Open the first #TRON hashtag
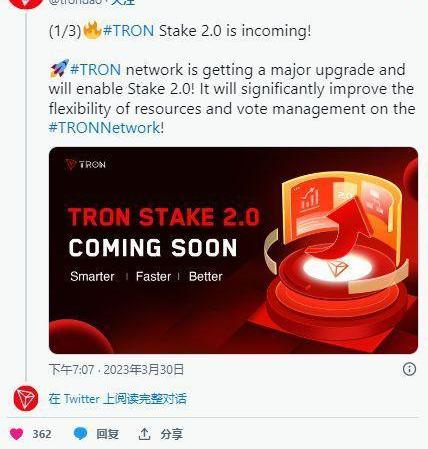The height and width of the screenshot is (449, 428). coord(129,31)
